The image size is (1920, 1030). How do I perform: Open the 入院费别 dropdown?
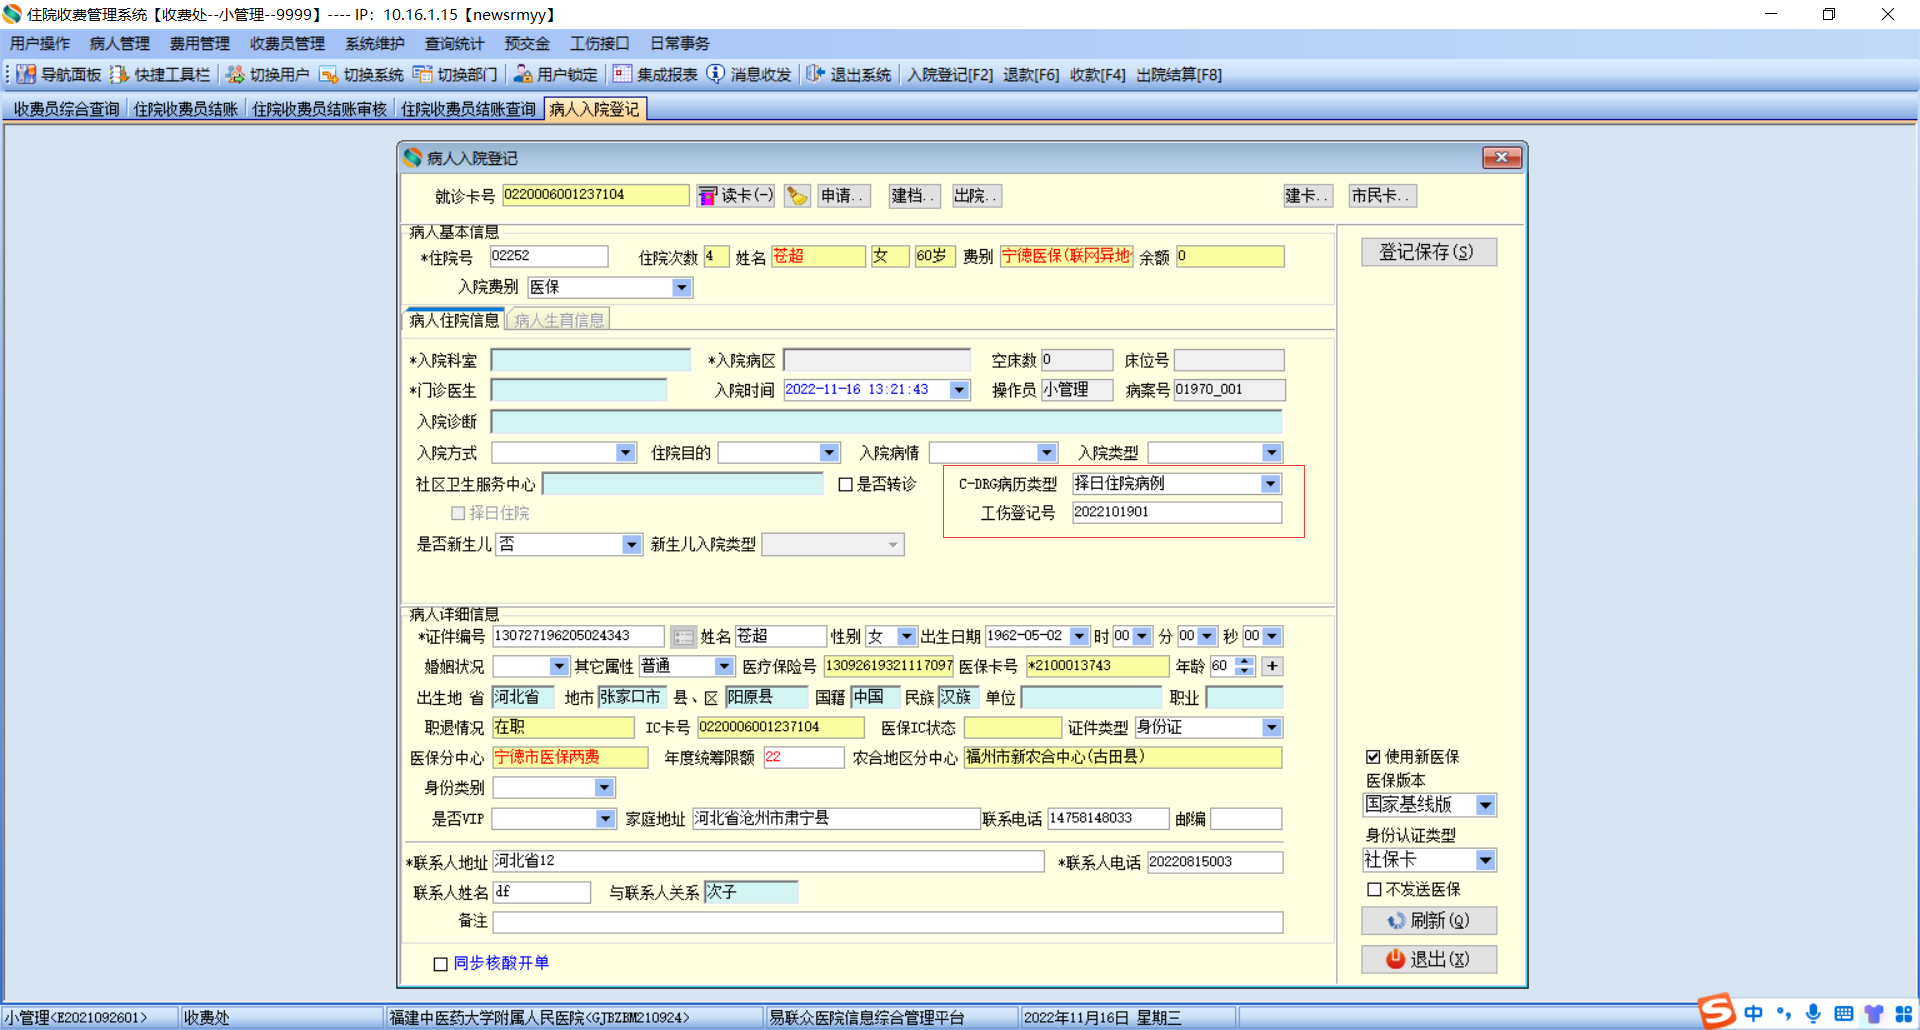point(682,288)
